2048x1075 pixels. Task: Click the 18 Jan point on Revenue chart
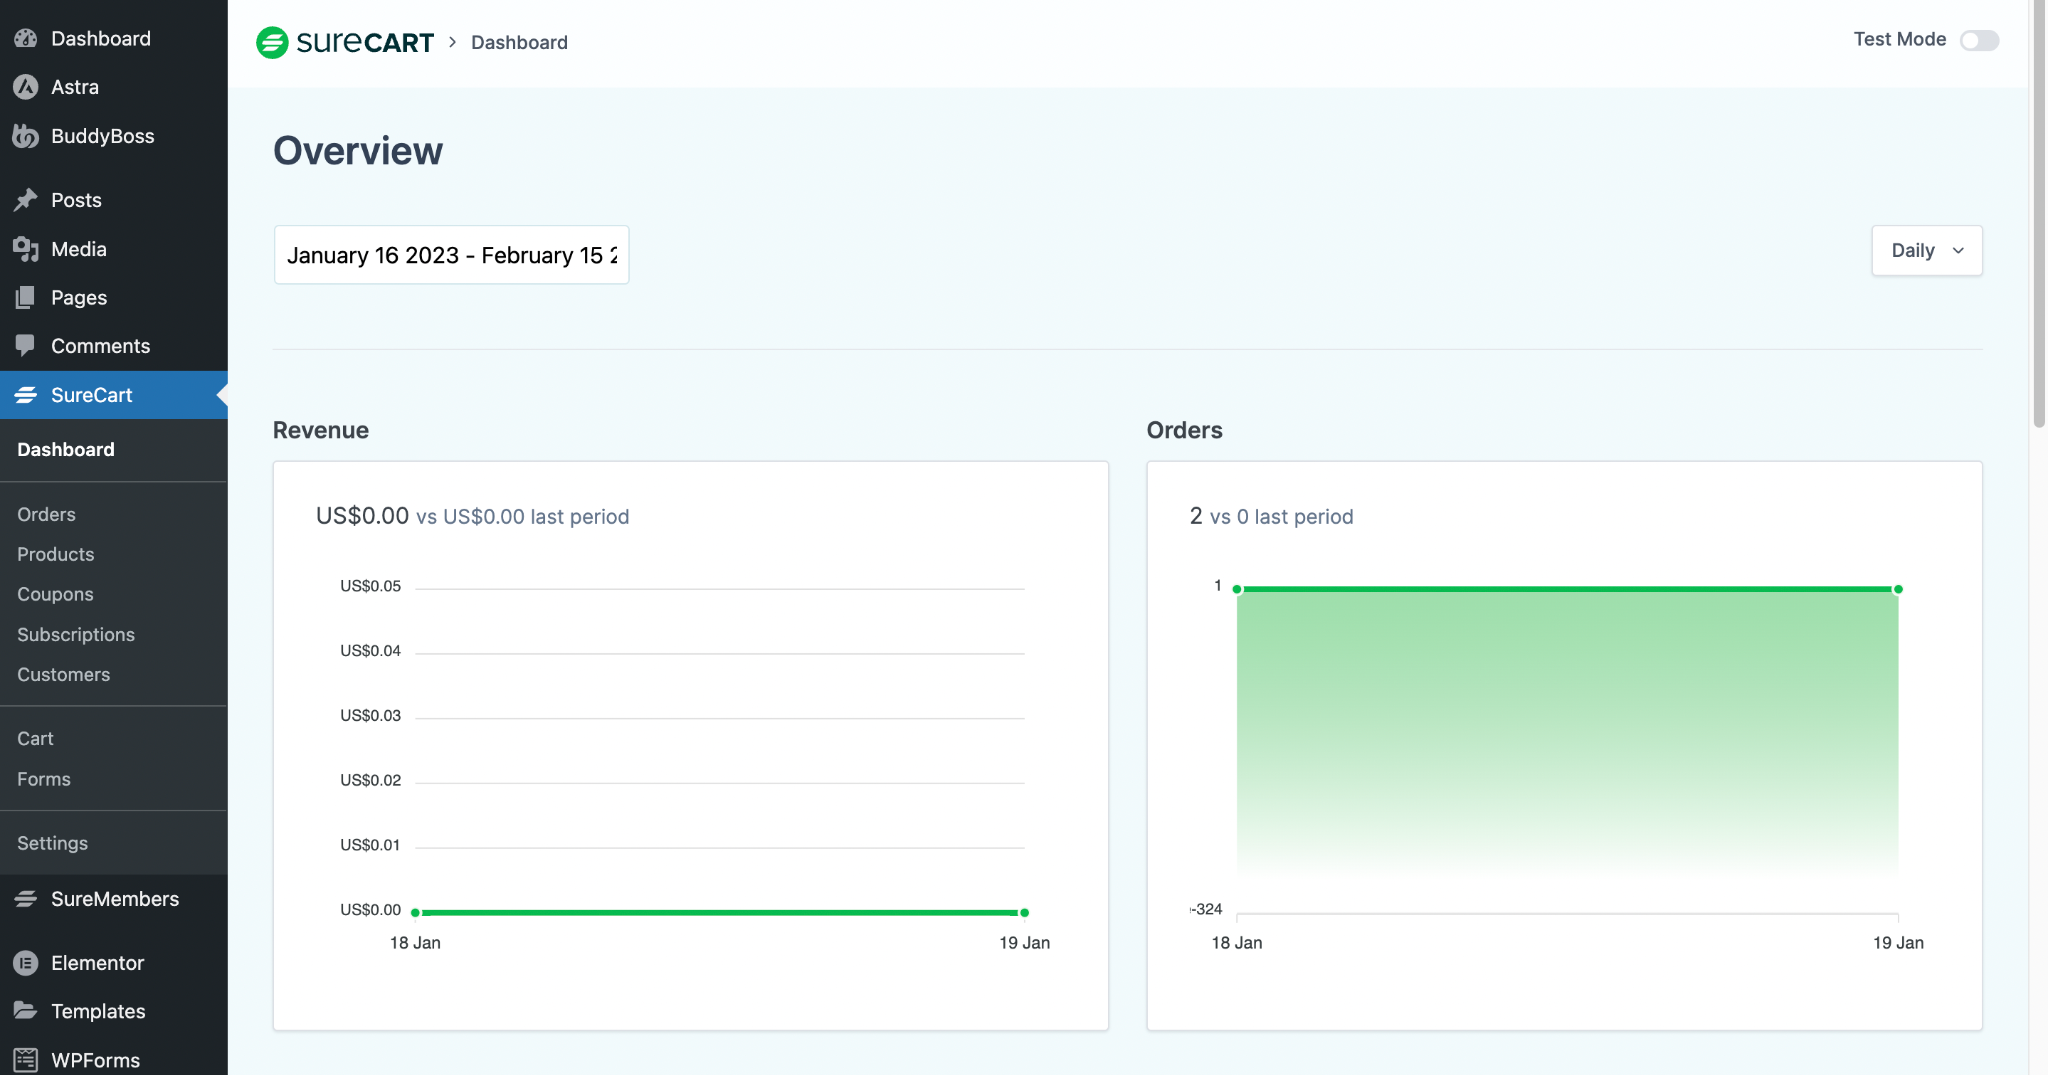pos(415,912)
